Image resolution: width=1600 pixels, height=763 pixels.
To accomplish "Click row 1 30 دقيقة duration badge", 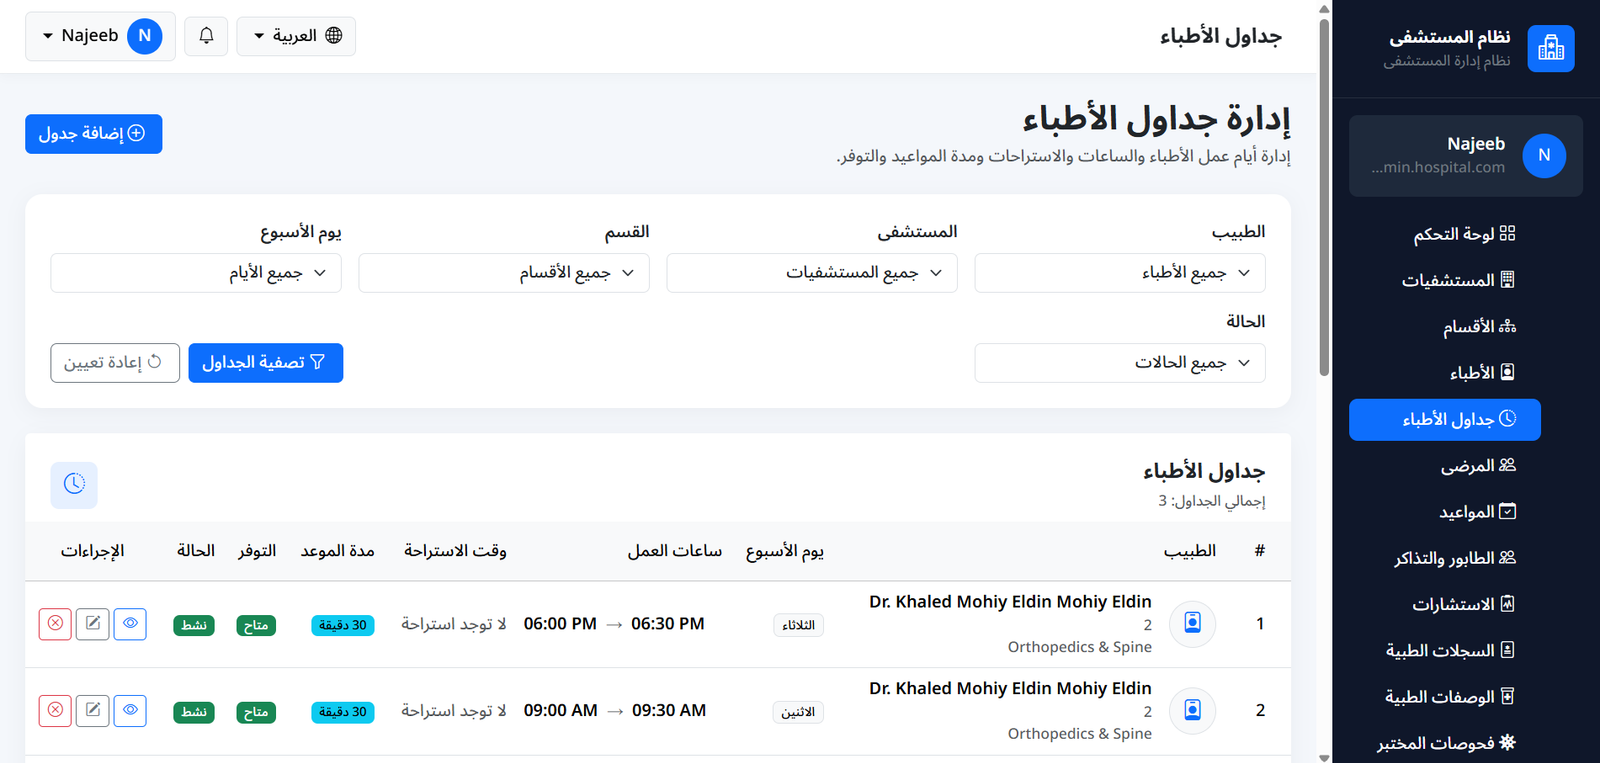I will [x=343, y=625].
